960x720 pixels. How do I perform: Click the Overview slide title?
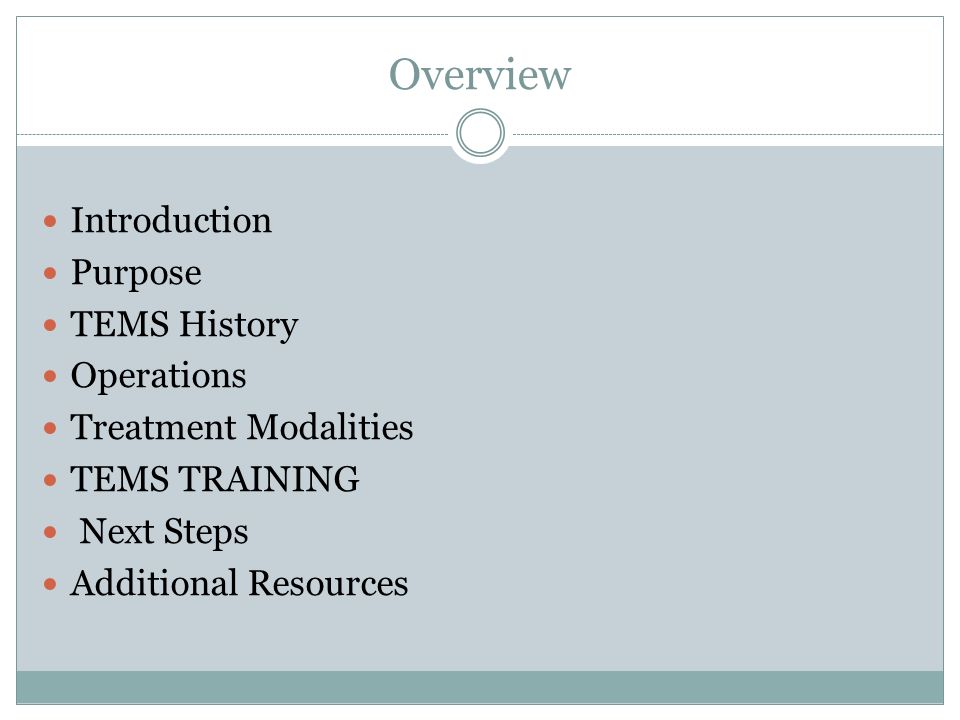[480, 75]
